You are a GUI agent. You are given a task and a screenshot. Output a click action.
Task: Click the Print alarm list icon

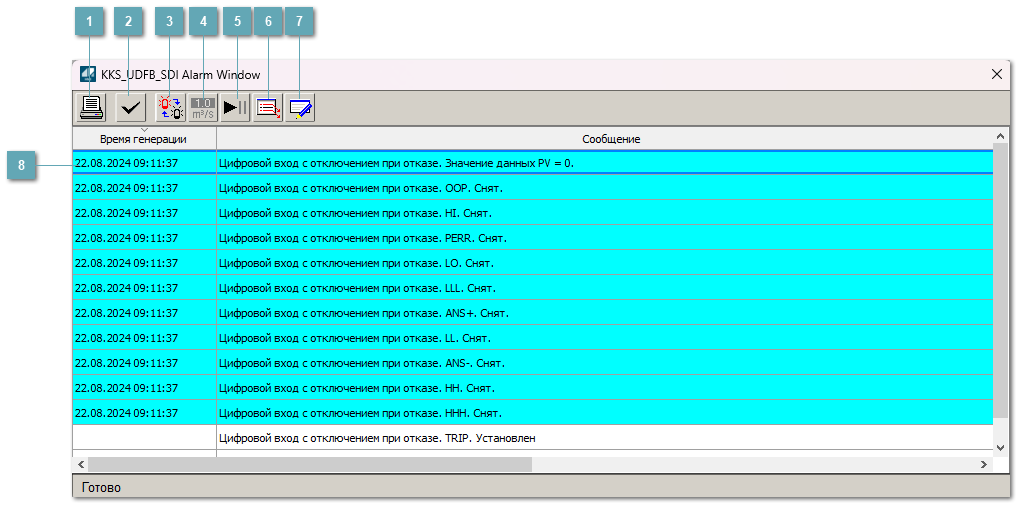tap(92, 107)
